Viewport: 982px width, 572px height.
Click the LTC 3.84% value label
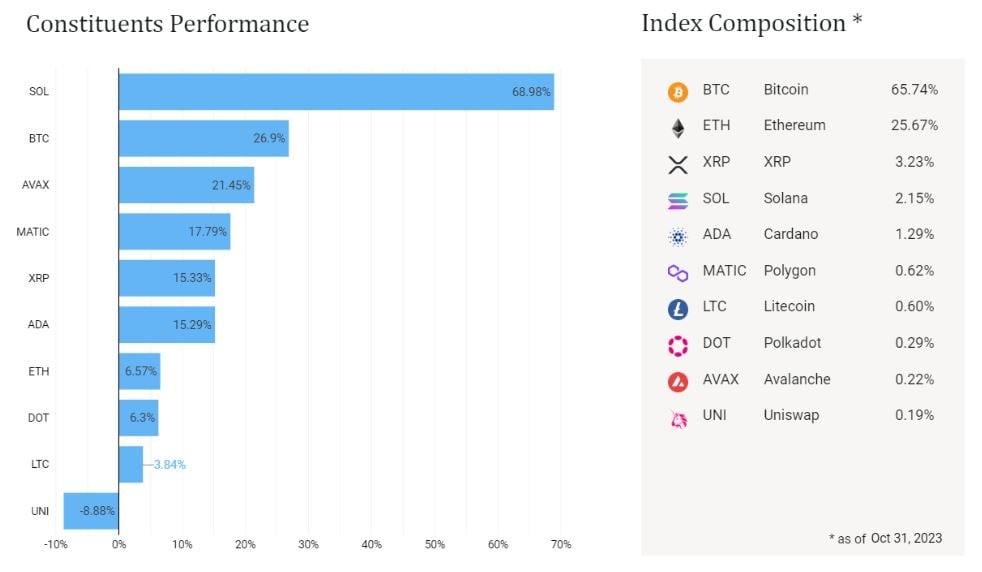[169, 464]
